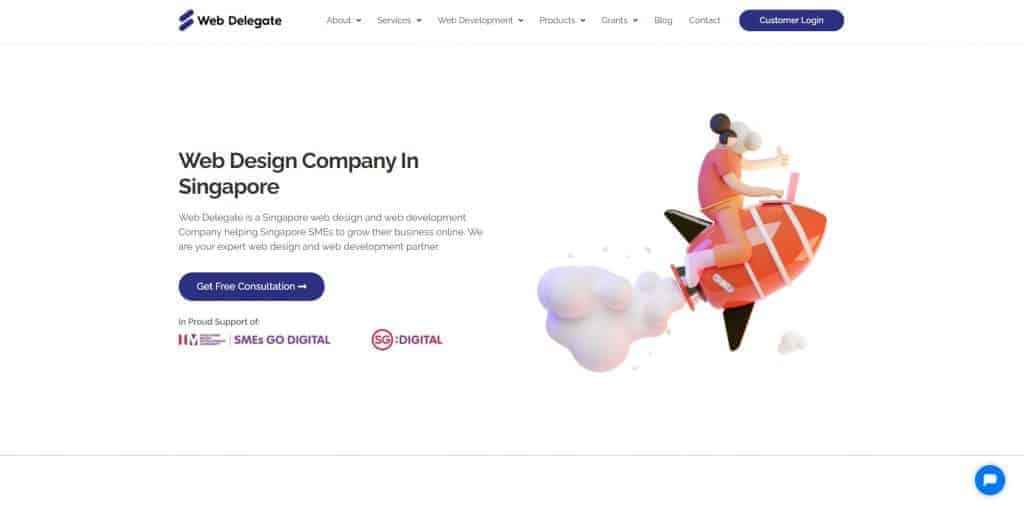Screen dimensions: 1024x513
Task: Click the Web Delegate S logo icon
Action: point(186,20)
